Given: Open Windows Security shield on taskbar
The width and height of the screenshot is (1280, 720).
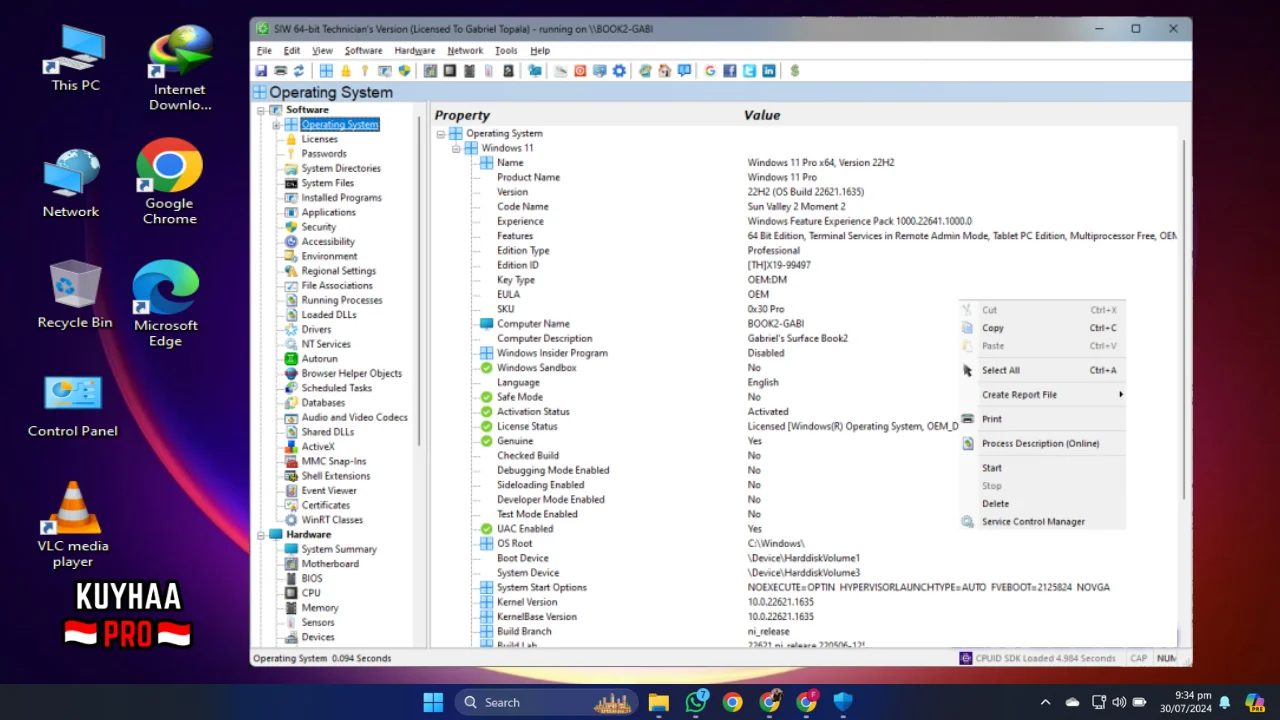Looking at the screenshot, I should tap(843, 702).
